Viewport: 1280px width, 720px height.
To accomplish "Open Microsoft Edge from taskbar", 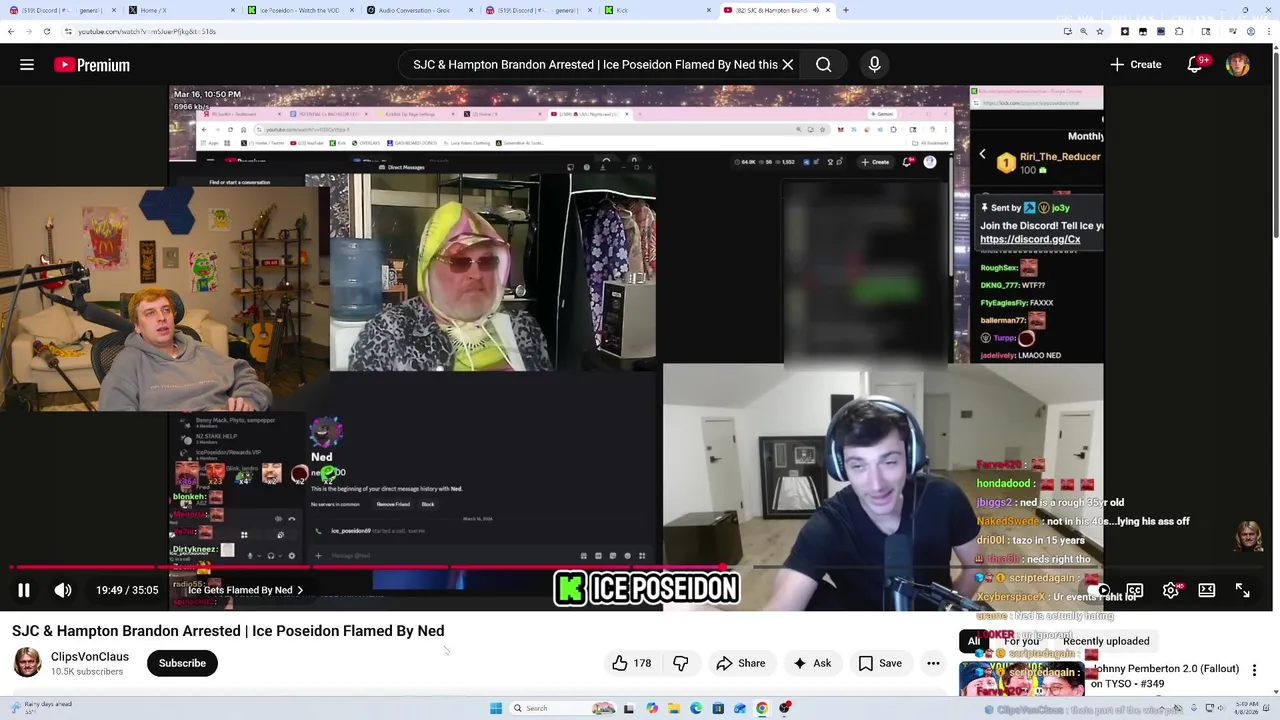I will pyautogui.click(x=696, y=708).
